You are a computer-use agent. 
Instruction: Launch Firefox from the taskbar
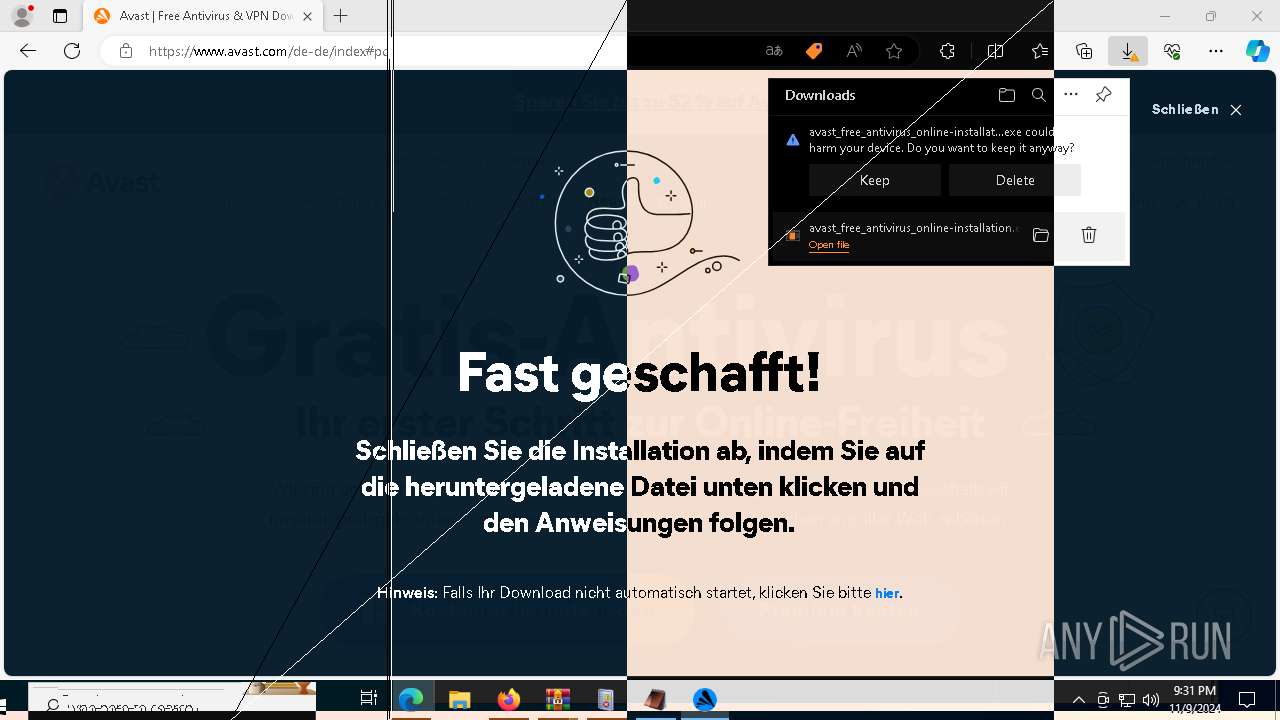[x=509, y=699]
